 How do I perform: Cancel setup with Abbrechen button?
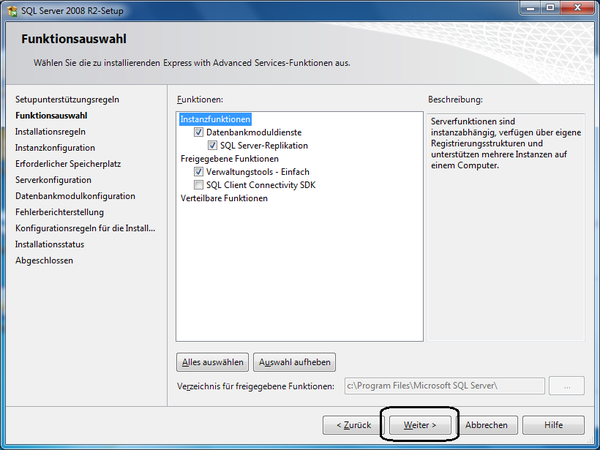486,425
